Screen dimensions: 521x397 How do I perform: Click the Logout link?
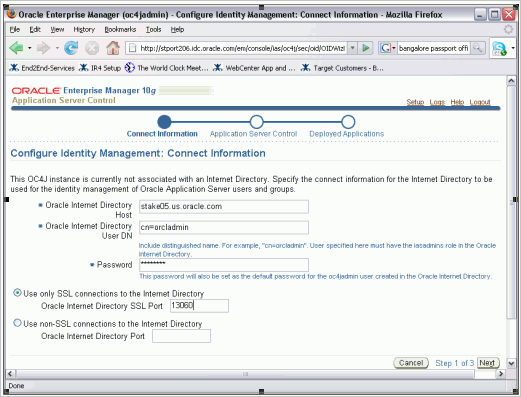(x=480, y=102)
